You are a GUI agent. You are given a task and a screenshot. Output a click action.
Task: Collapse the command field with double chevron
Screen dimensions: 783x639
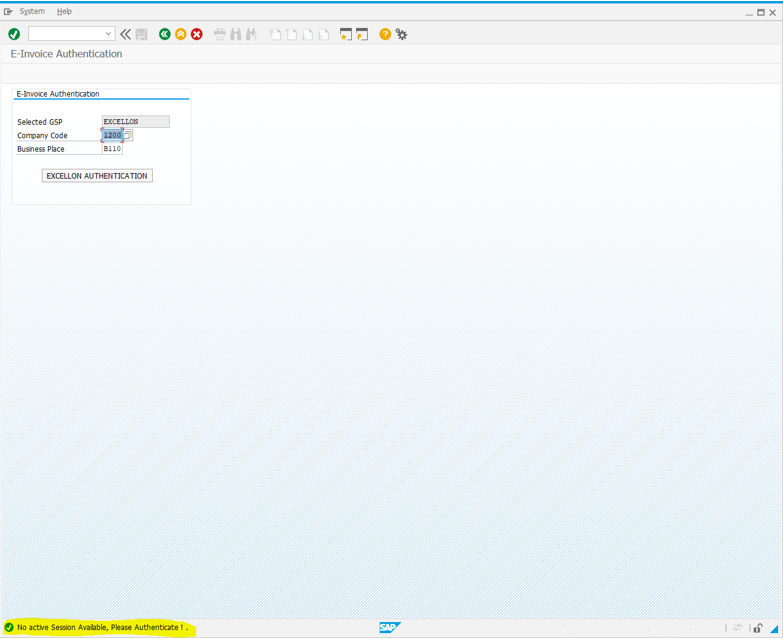click(125, 34)
